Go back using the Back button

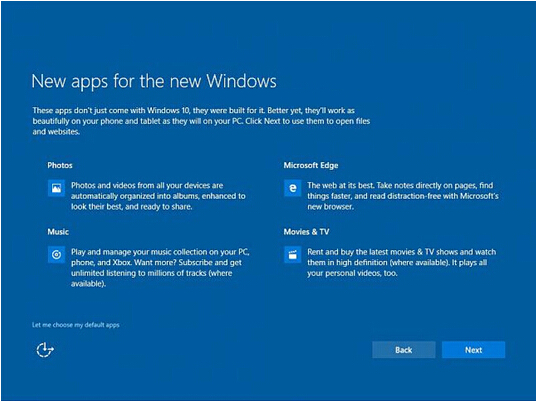click(404, 350)
